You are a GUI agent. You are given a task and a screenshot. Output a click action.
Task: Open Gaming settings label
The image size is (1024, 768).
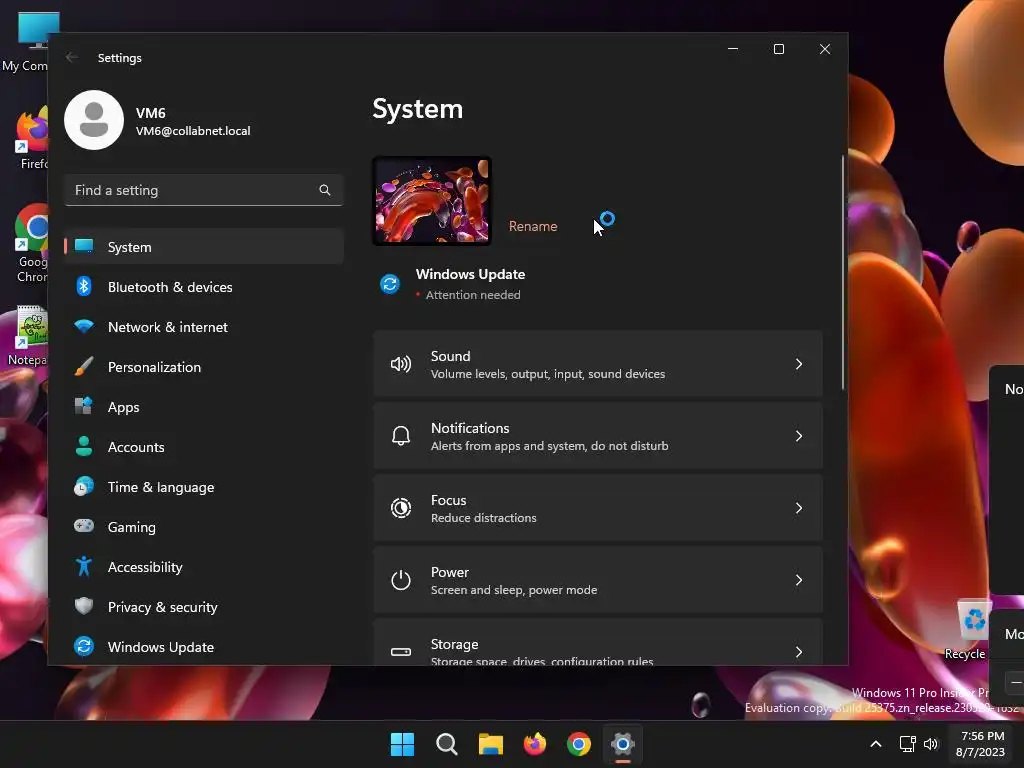[x=131, y=528]
